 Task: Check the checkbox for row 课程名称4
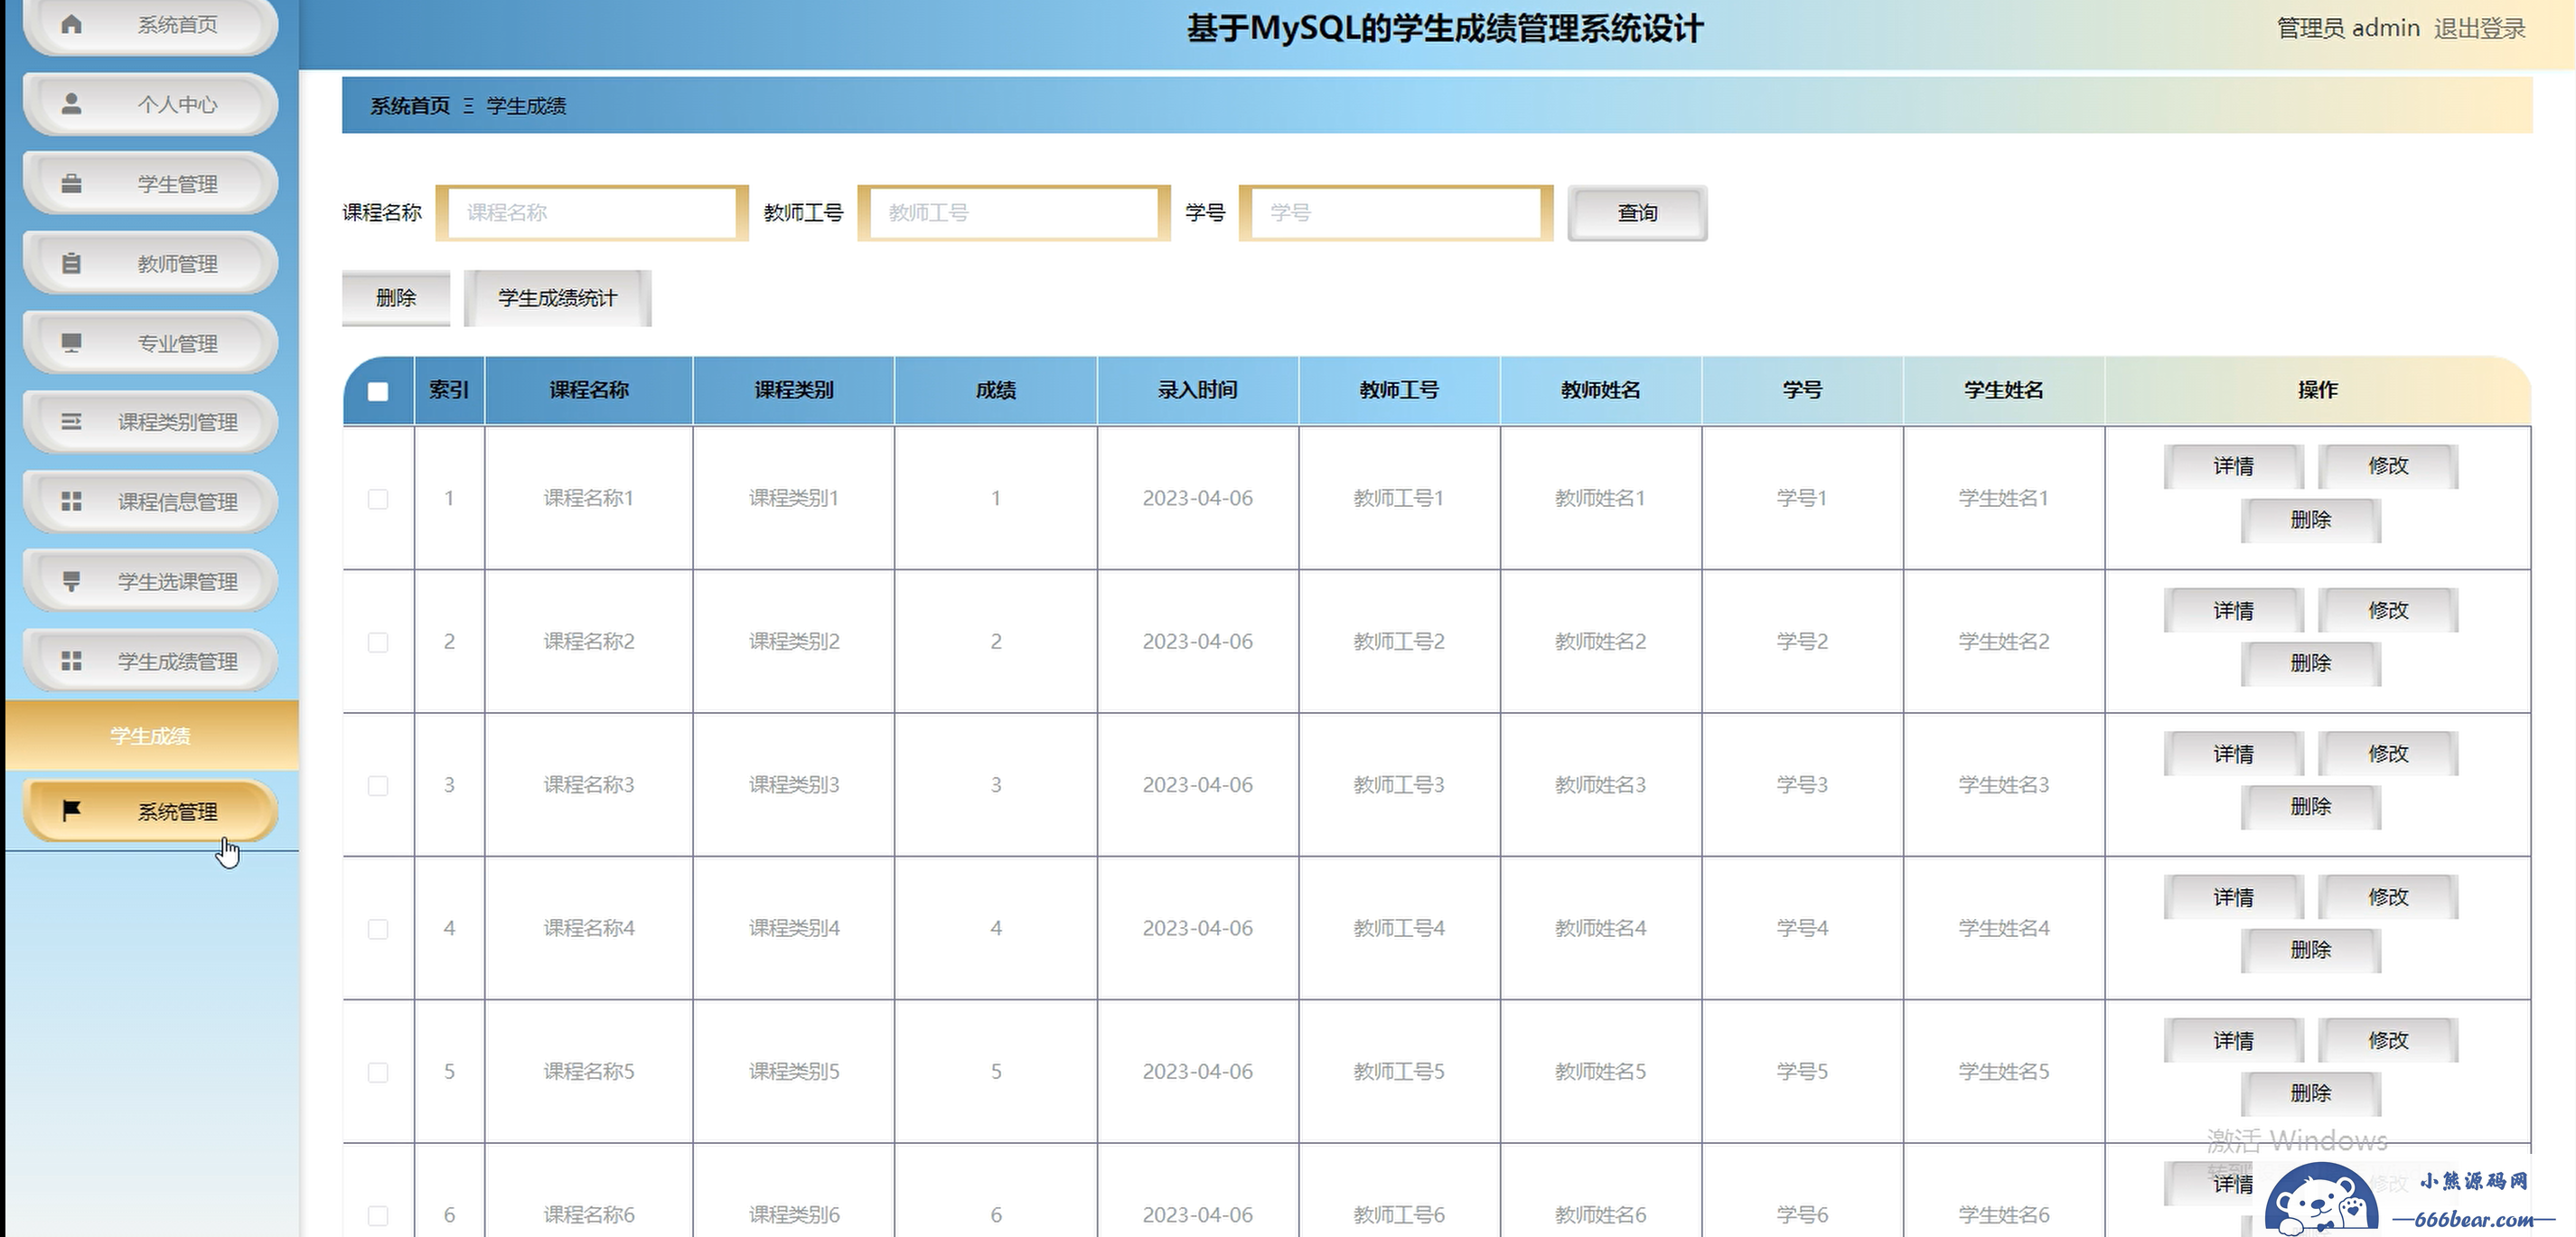point(378,929)
